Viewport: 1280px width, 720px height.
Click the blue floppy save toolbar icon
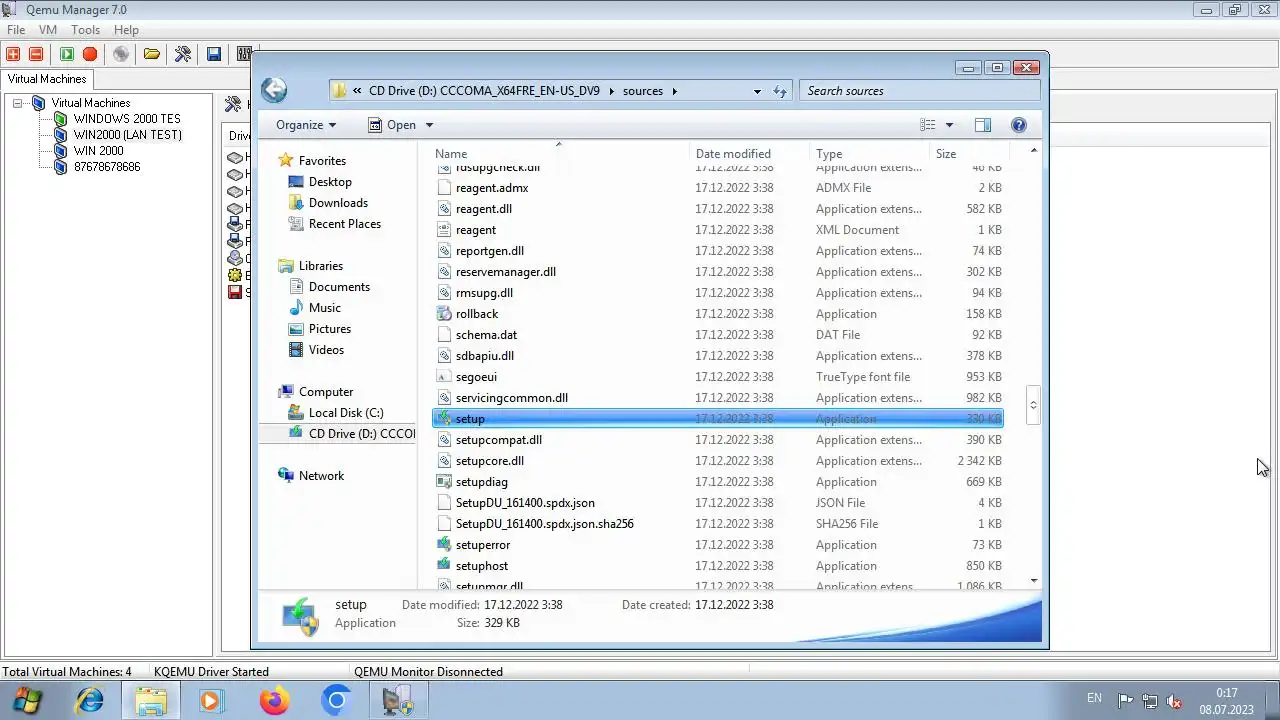(x=213, y=54)
